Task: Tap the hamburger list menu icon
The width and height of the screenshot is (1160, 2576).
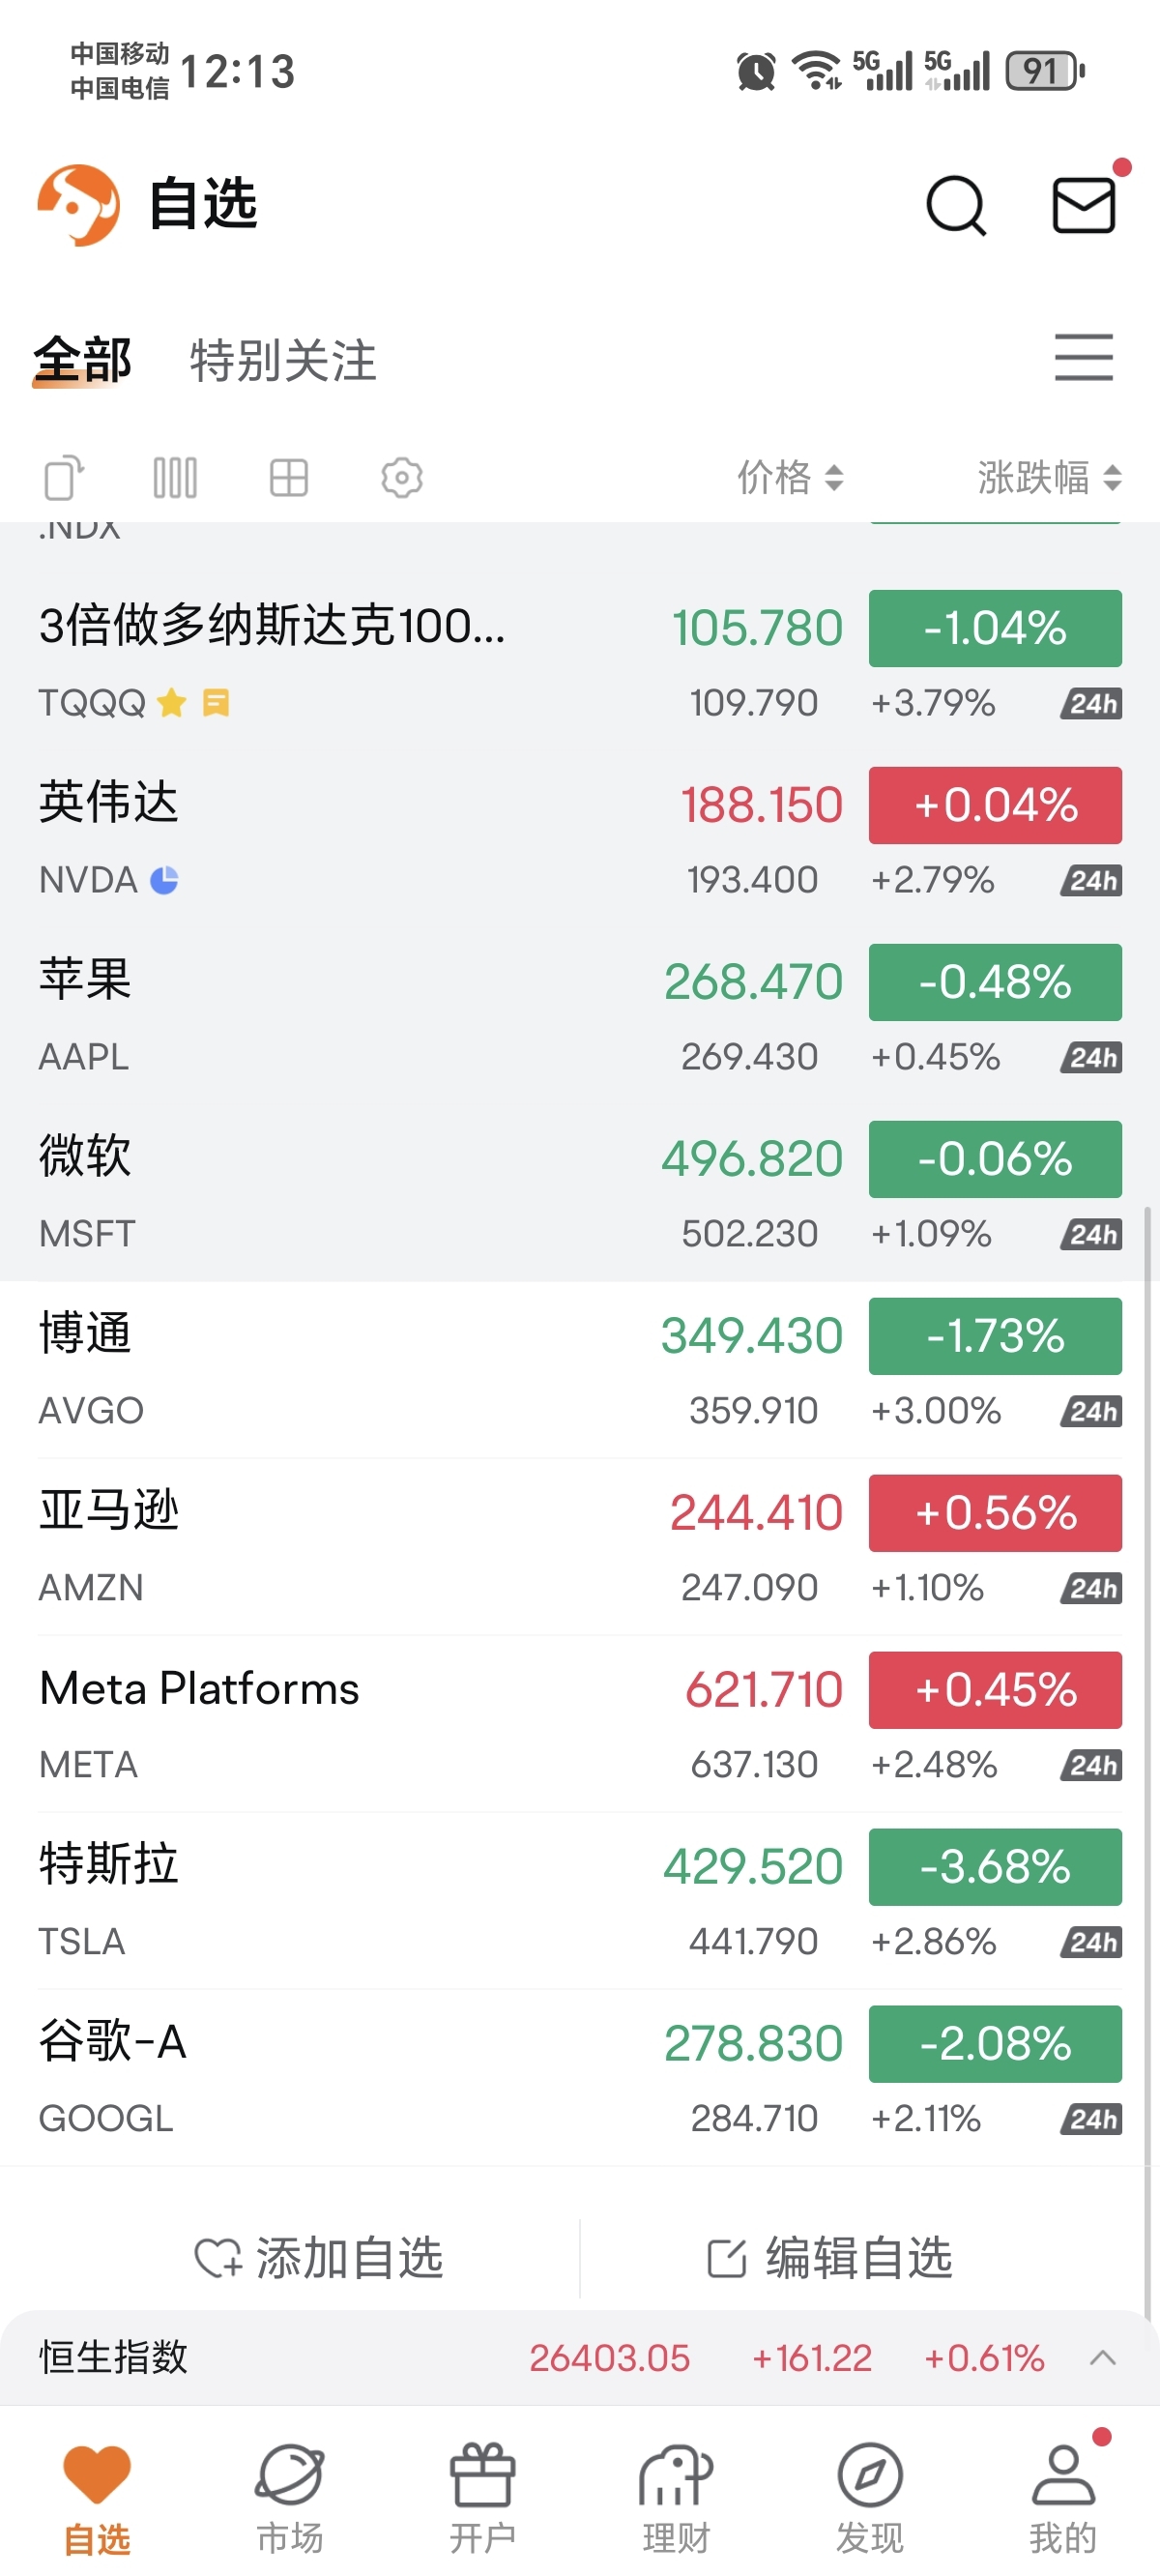Action: click(x=1084, y=358)
